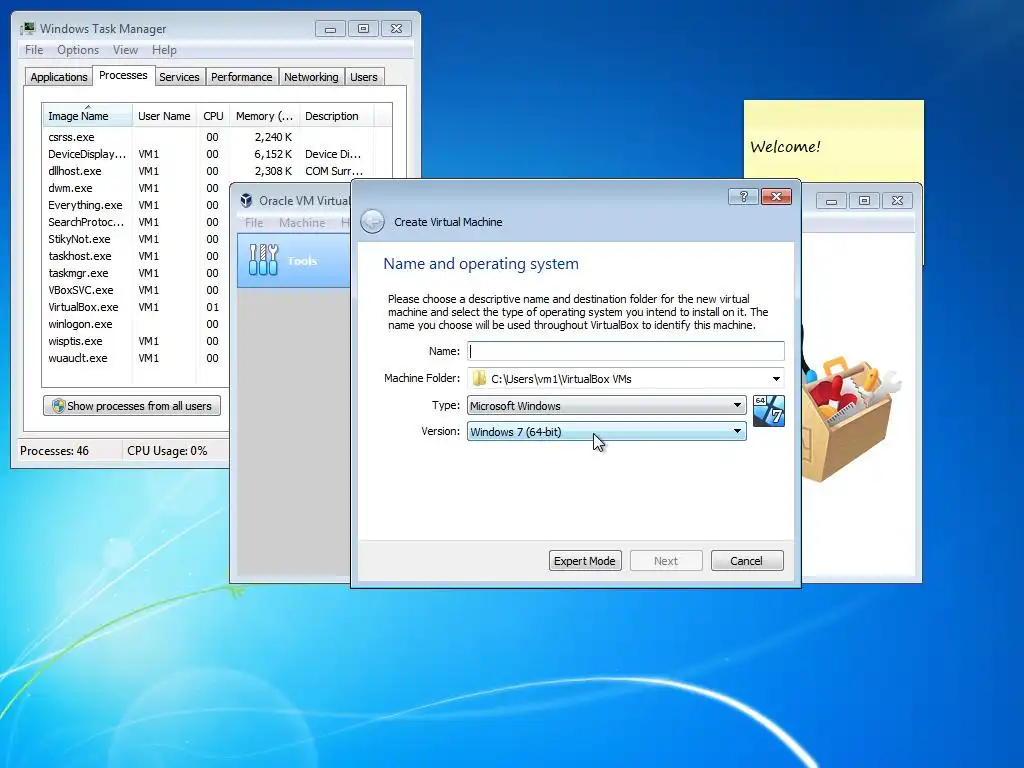
Task: Switch to the Applications tab
Action: [x=59, y=77]
